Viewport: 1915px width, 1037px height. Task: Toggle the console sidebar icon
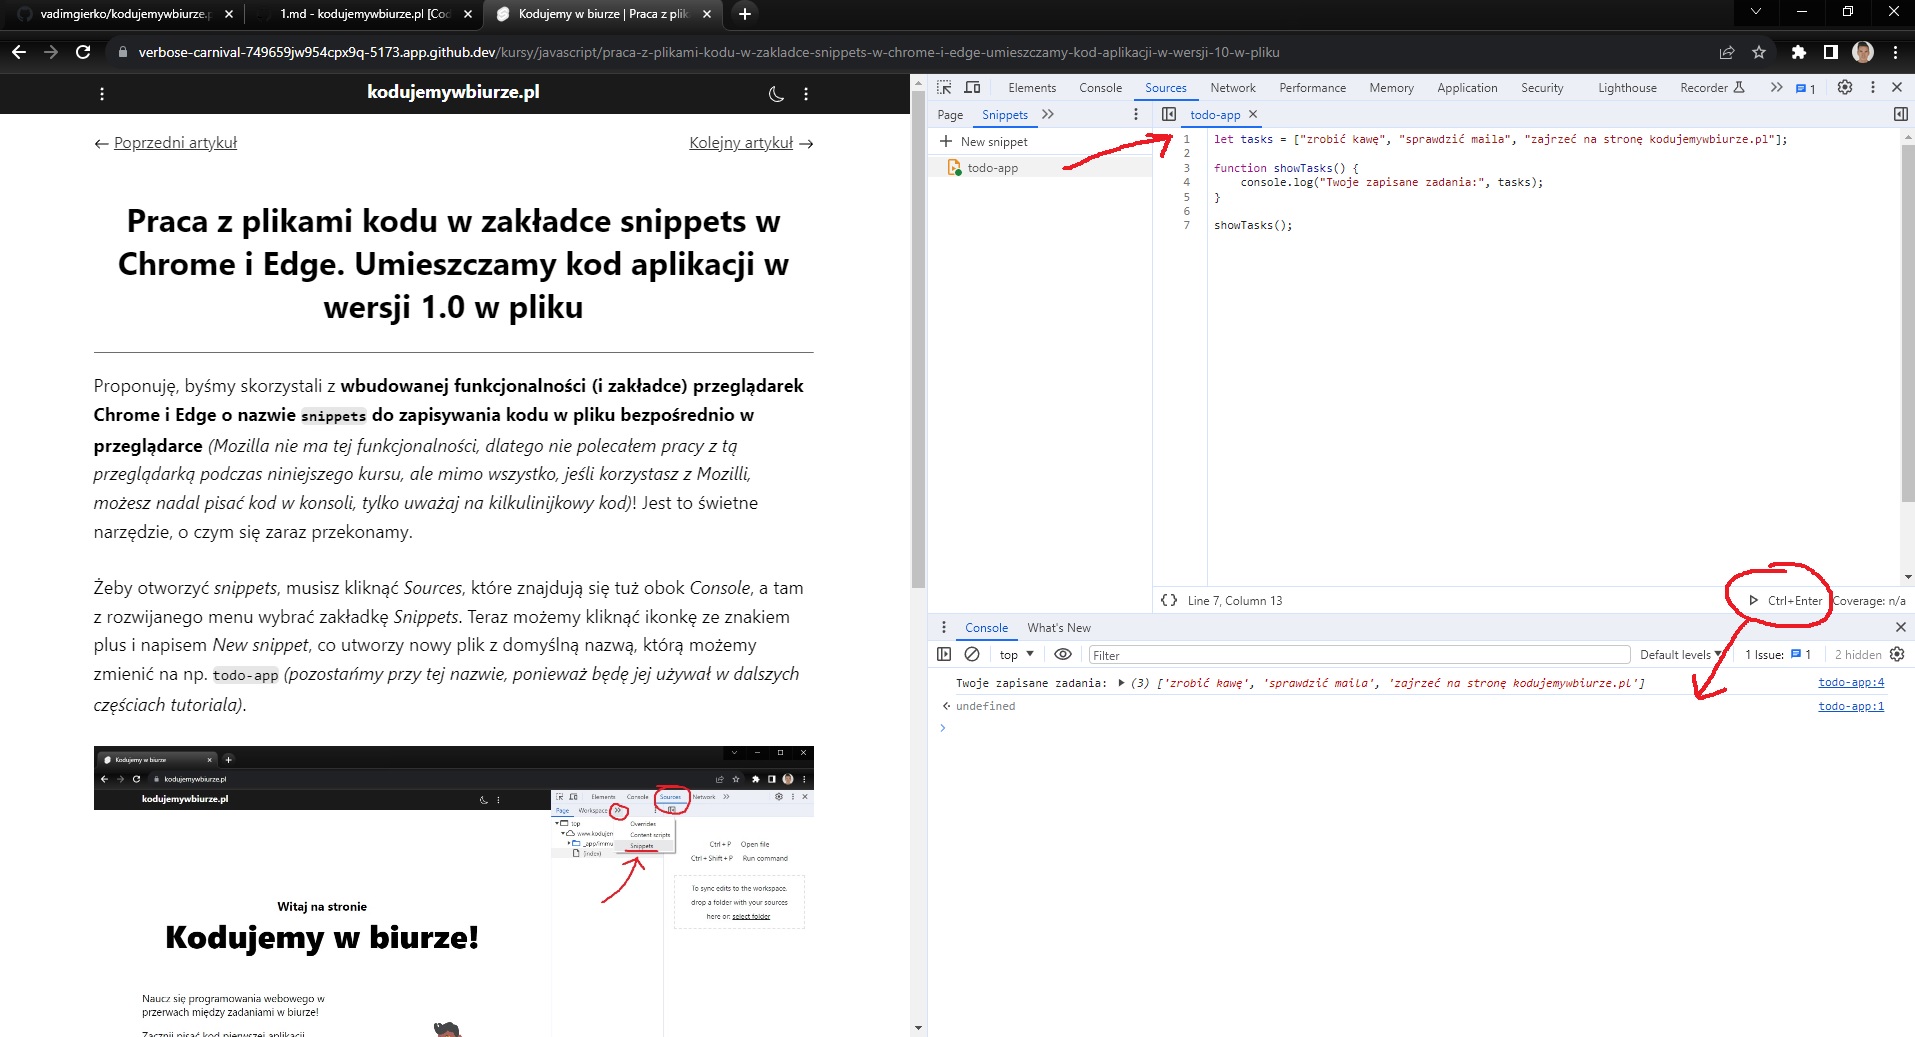[944, 654]
